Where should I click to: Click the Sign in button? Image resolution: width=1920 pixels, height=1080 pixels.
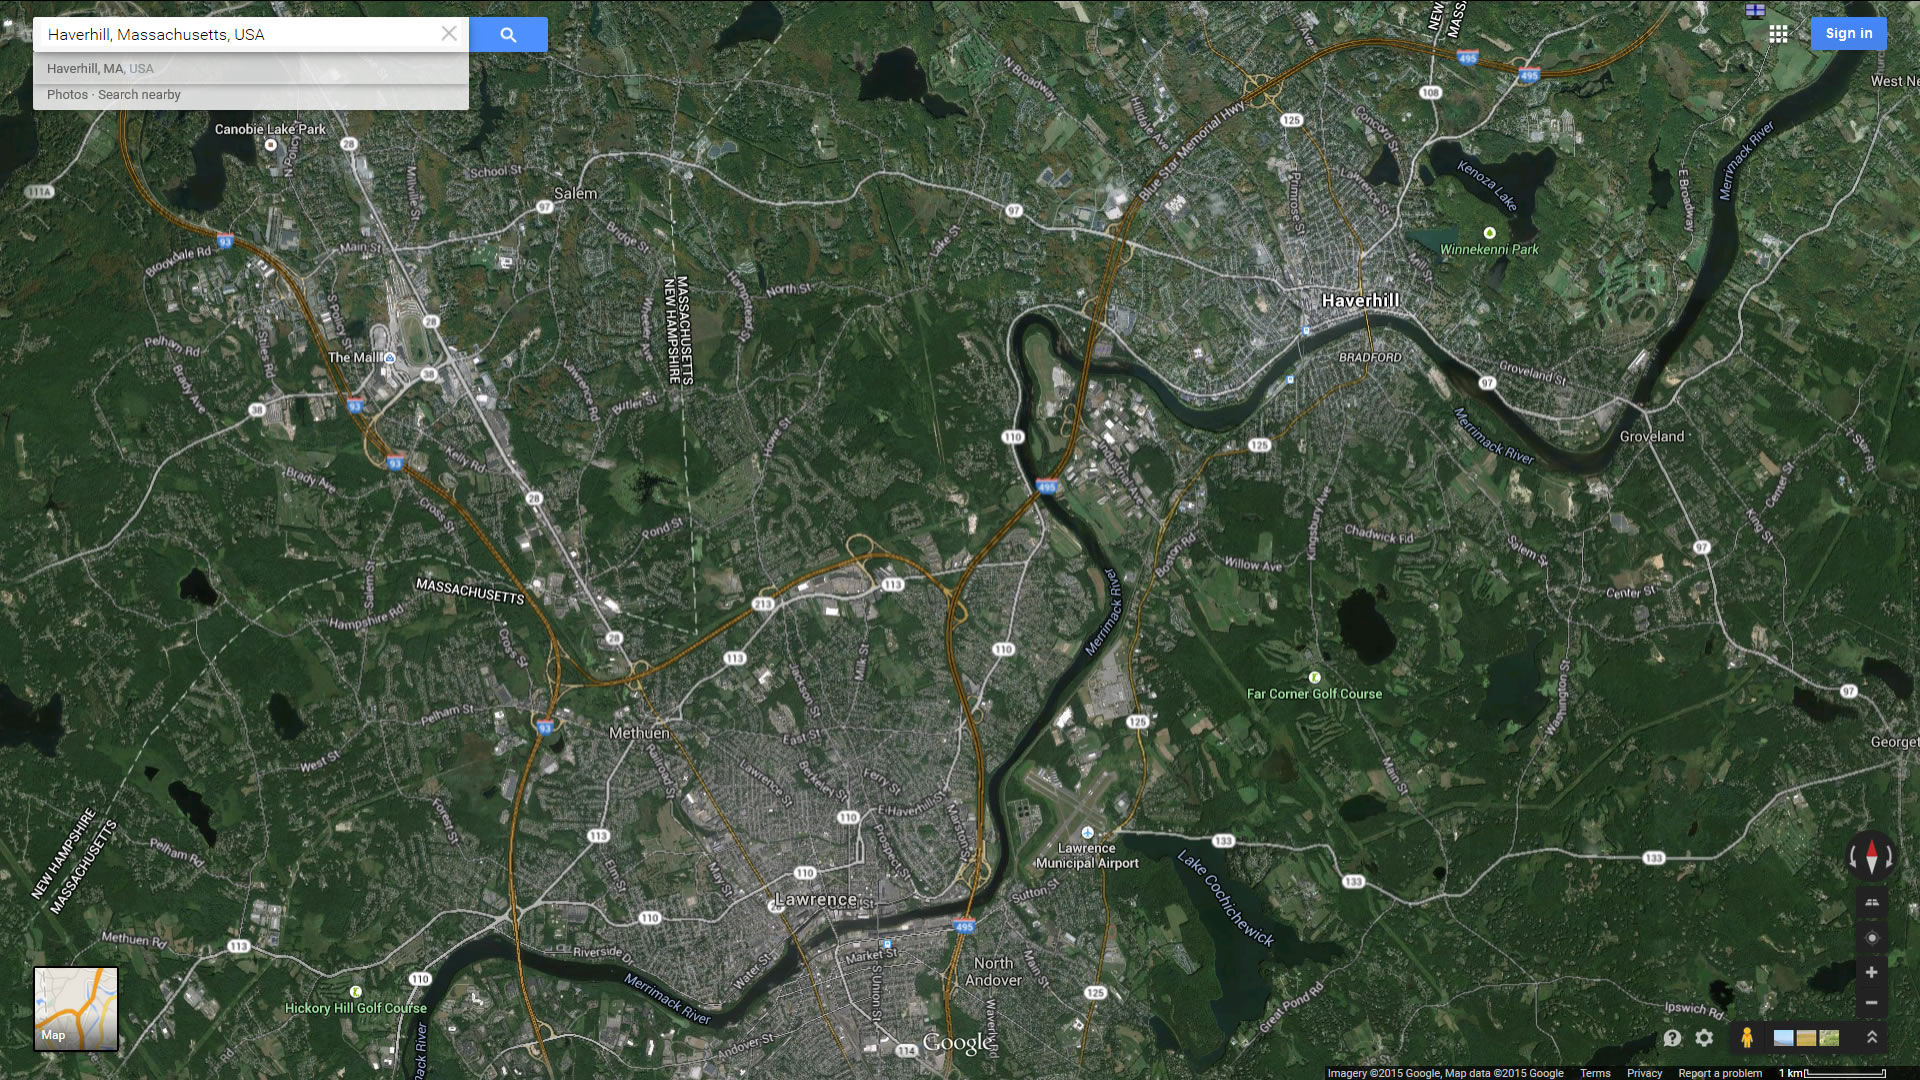(x=1849, y=33)
